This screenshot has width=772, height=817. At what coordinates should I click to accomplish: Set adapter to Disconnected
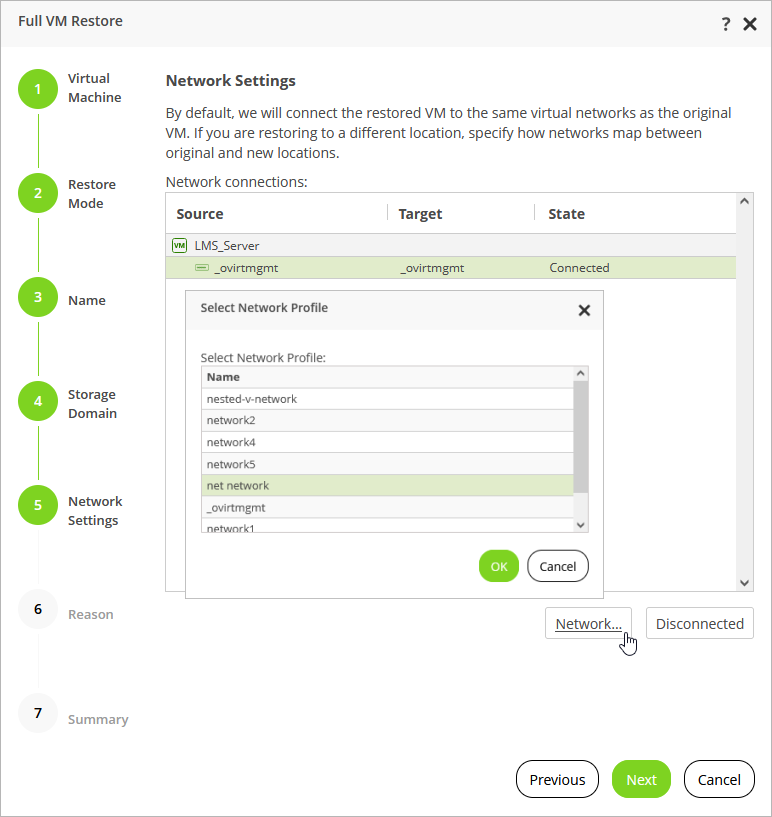click(699, 624)
